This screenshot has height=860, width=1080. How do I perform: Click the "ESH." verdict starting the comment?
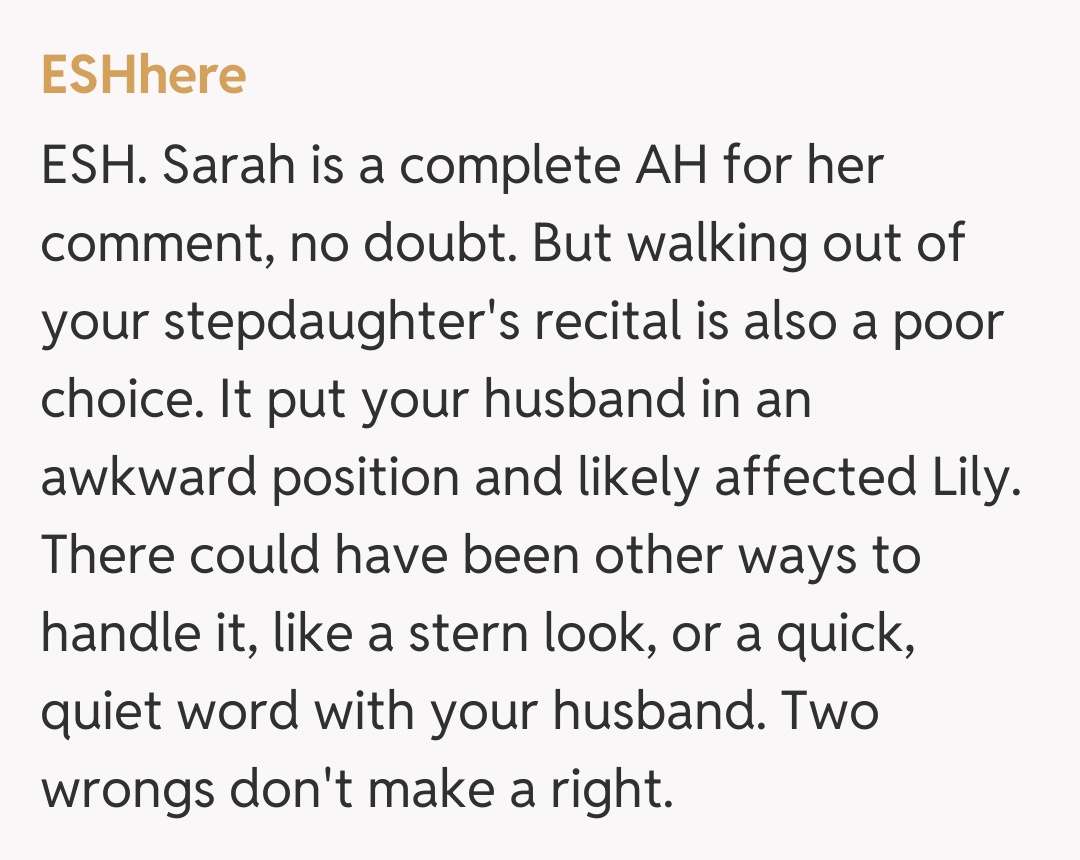pos(94,168)
